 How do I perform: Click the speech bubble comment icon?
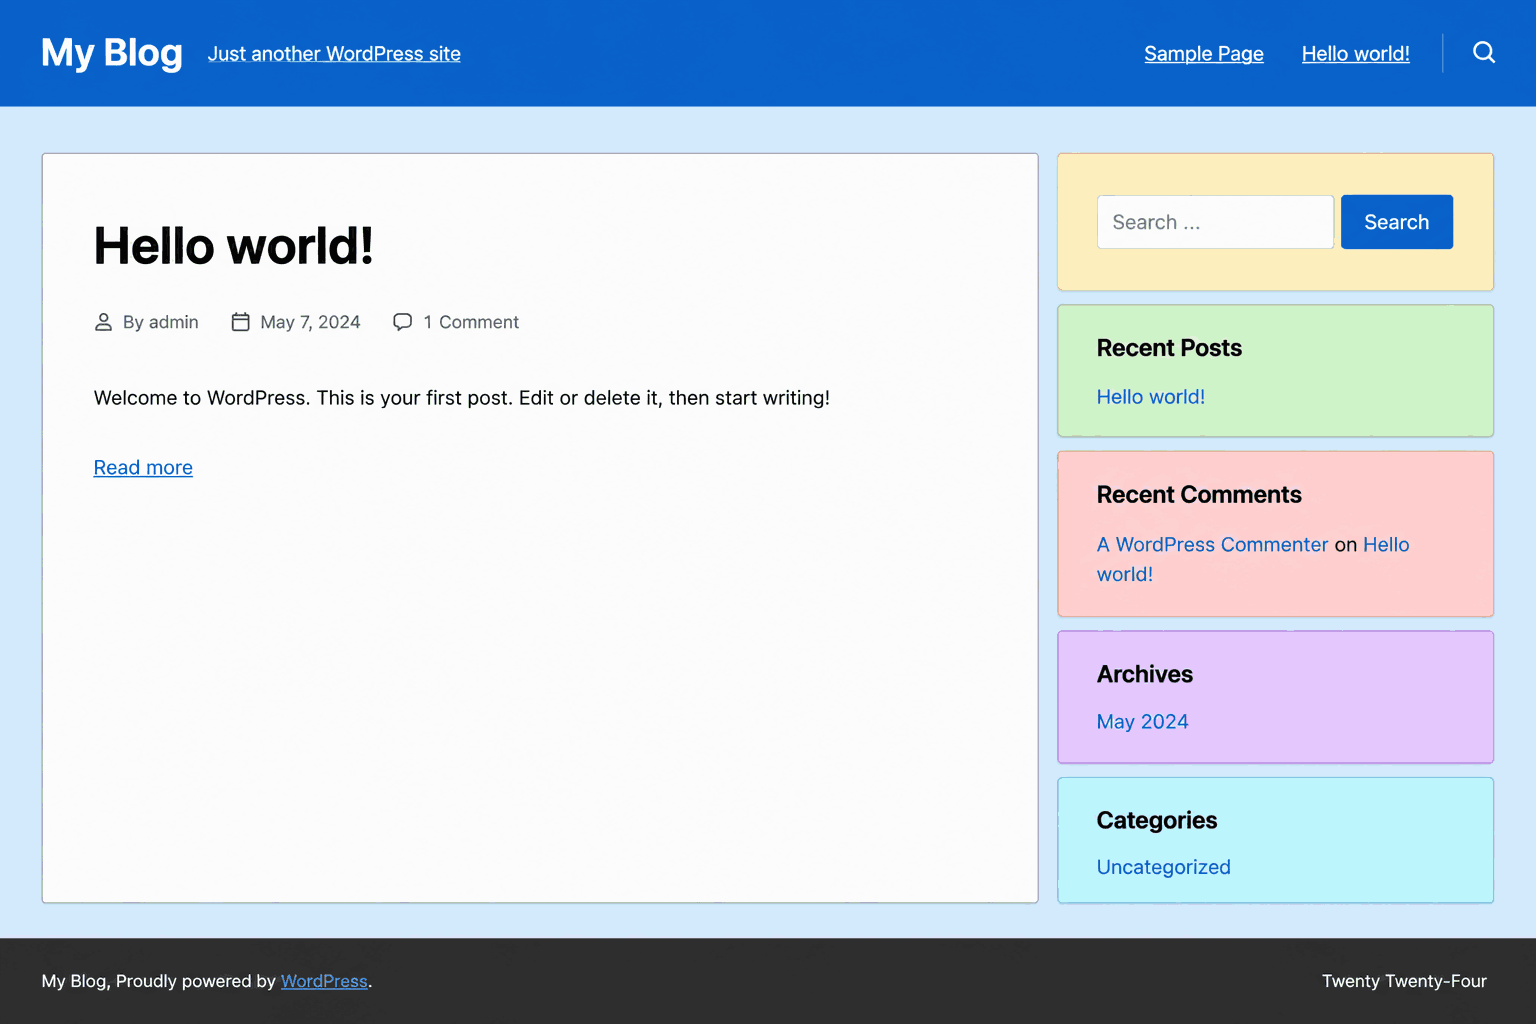pyautogui.click(x=402, y=322)
